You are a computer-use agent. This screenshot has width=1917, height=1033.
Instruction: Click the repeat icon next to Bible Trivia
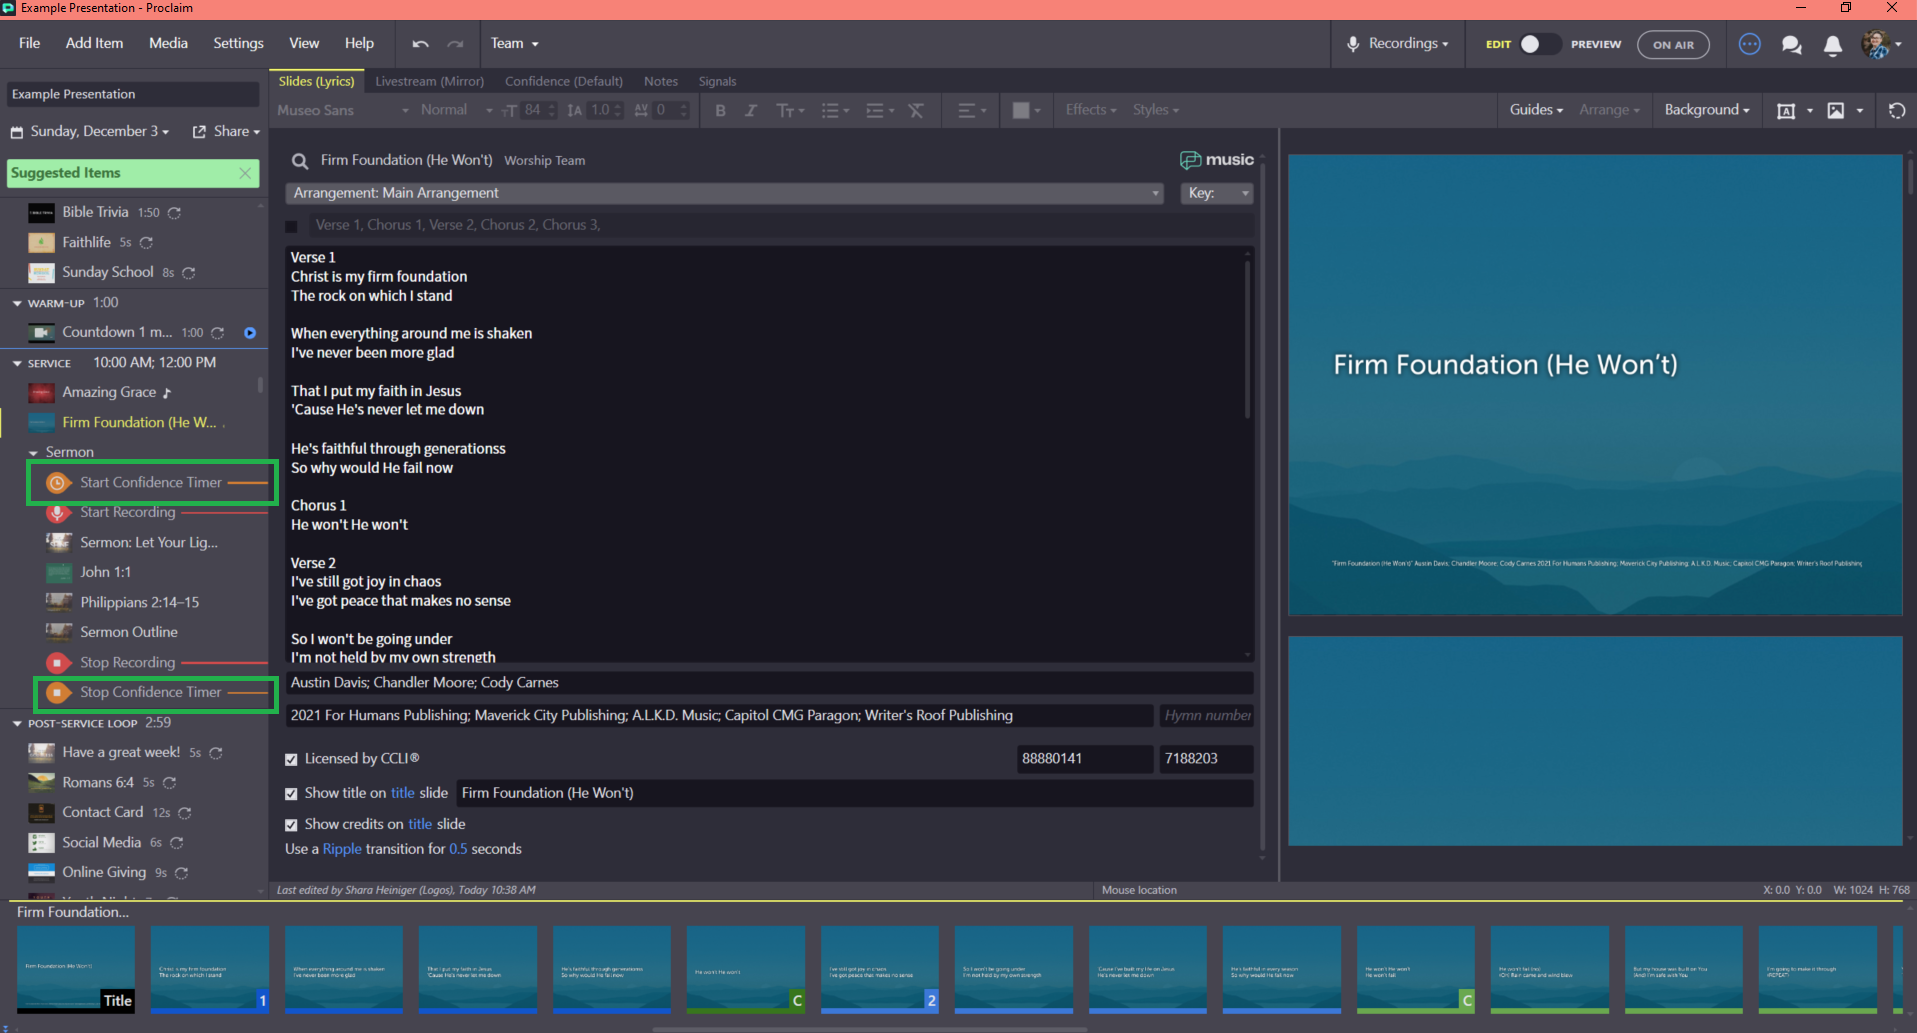[x=175, y=213]
